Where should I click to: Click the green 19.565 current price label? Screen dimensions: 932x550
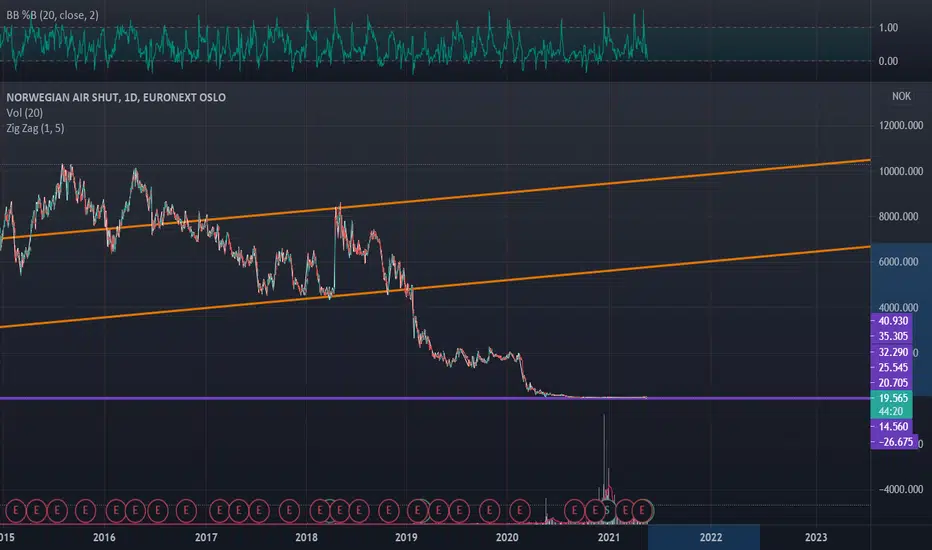click(x=892, y=398)
